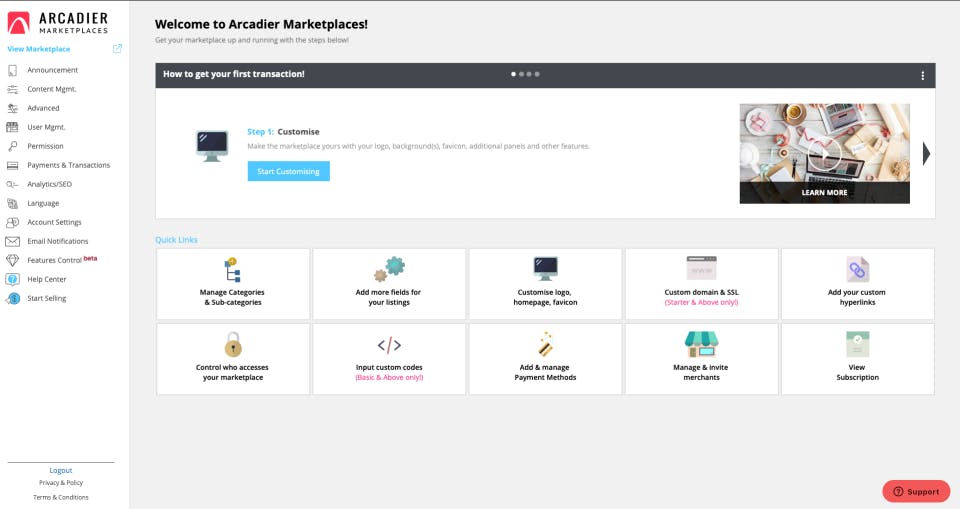Advance to next step with right arrow
Image resolution: width=960 pixels, height=509 pixels.
tap(926, 153)
